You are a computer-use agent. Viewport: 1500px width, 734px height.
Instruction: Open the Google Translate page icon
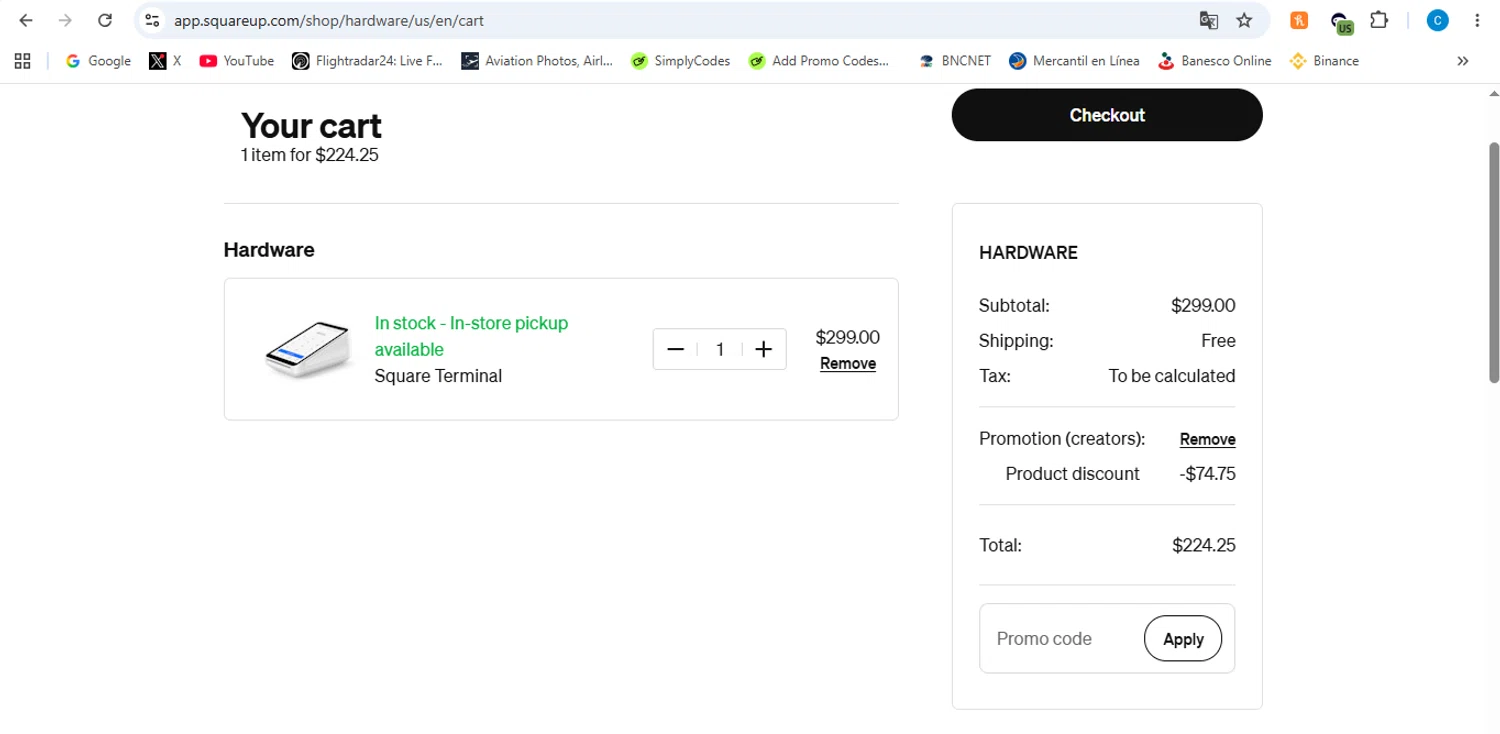pyautogui.click(x=1208, y=20)
